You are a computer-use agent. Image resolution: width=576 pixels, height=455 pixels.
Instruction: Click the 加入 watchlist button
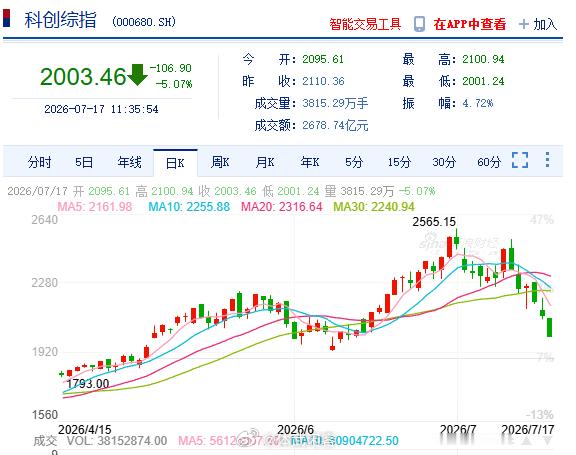coord(545,25)
